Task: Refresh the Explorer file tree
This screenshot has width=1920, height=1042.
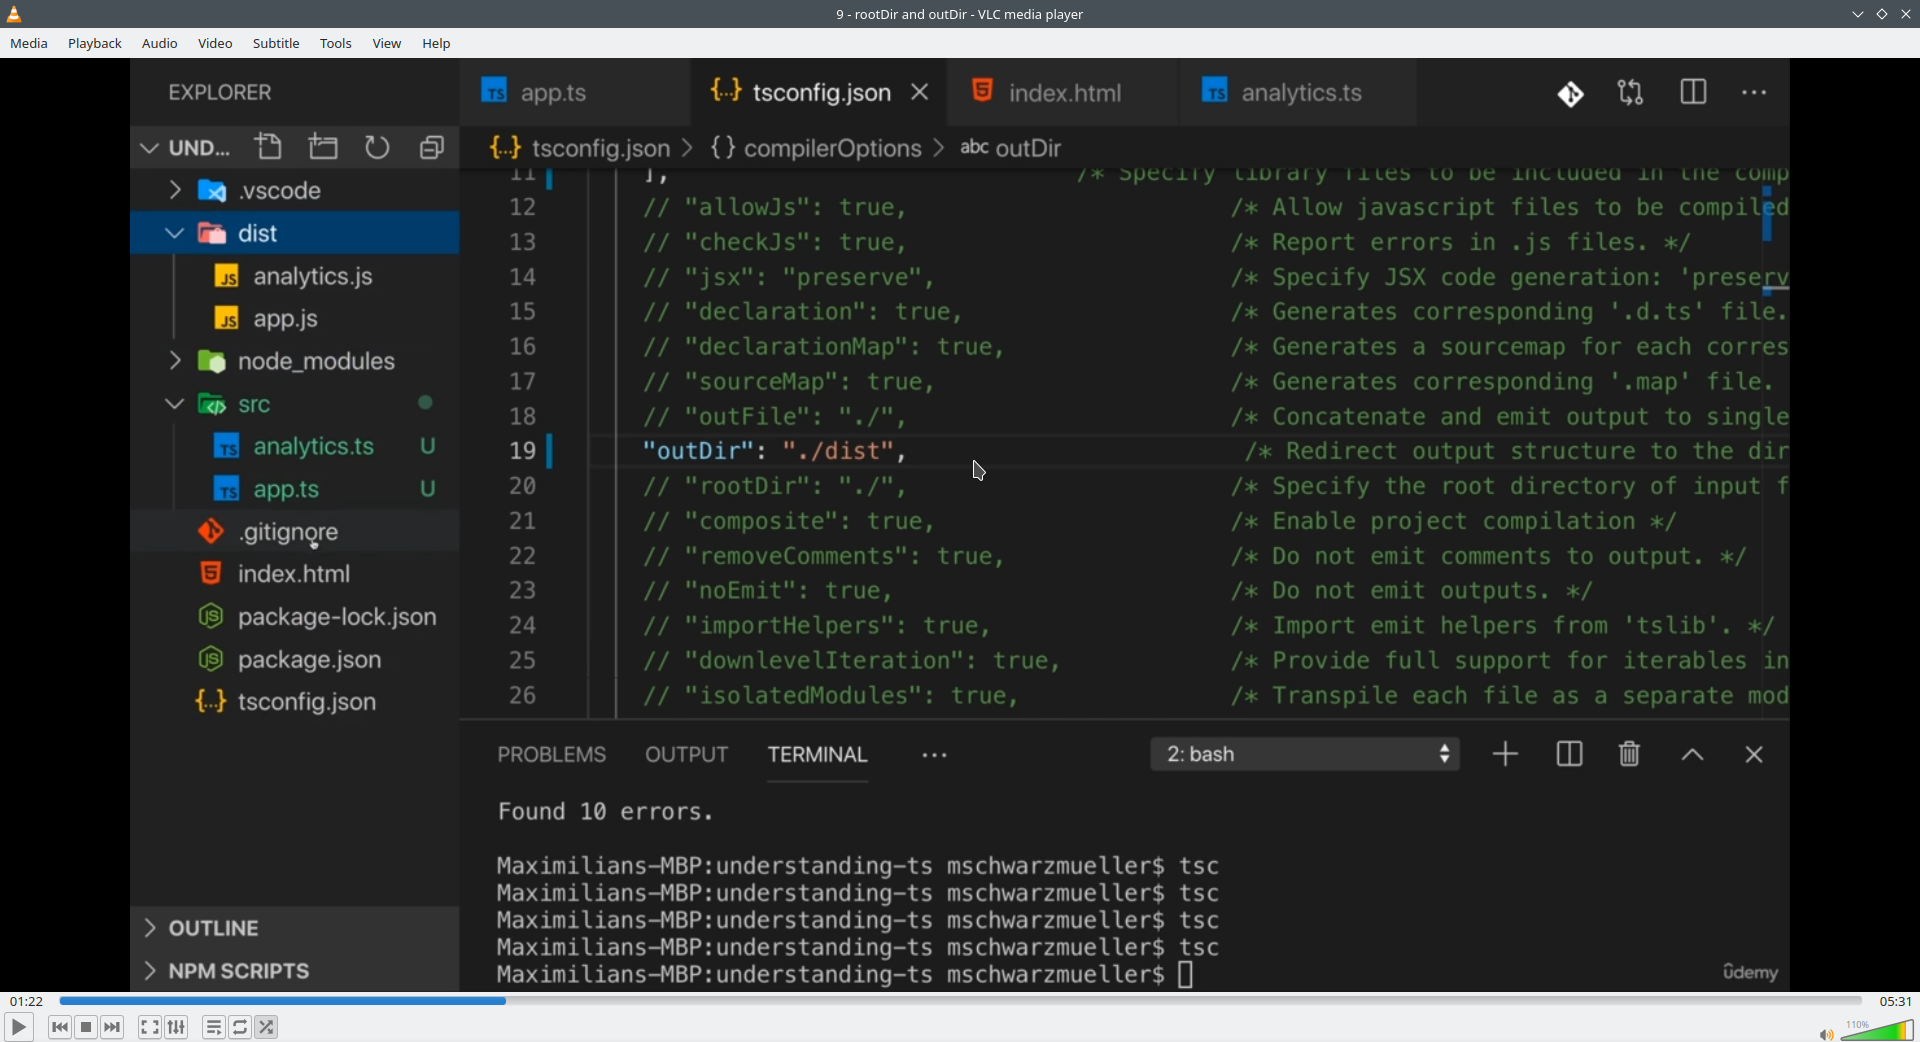Action: point(378,148)
